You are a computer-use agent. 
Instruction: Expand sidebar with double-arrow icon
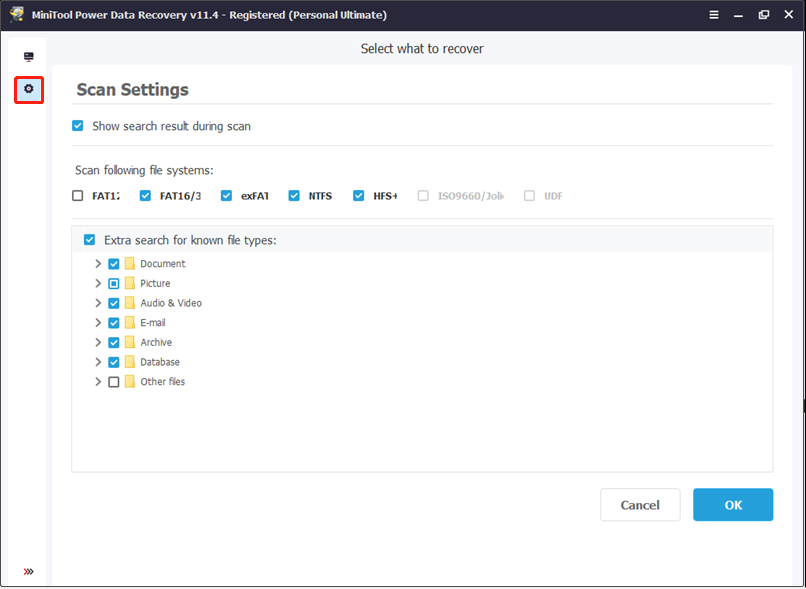click(29, 571)
